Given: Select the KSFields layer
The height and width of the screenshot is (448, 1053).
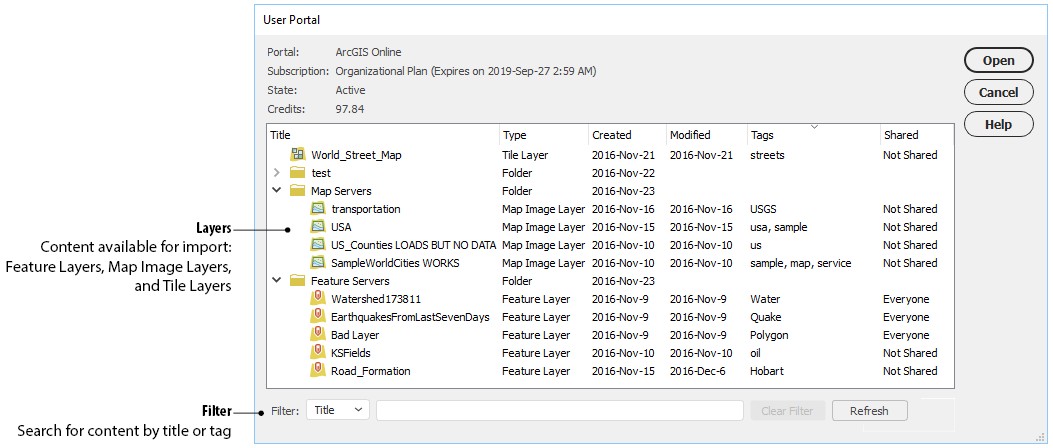Looking at the screenshot, I should click(x=351, y=353).
